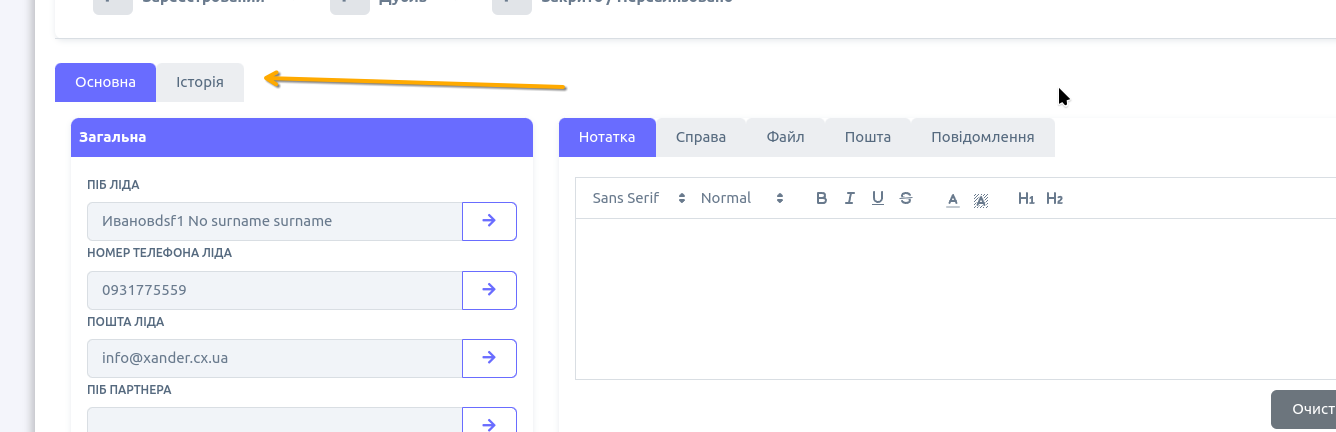1336x432 pixels.
Task: Open the Повідомлення tab
Action: [982, 137]
